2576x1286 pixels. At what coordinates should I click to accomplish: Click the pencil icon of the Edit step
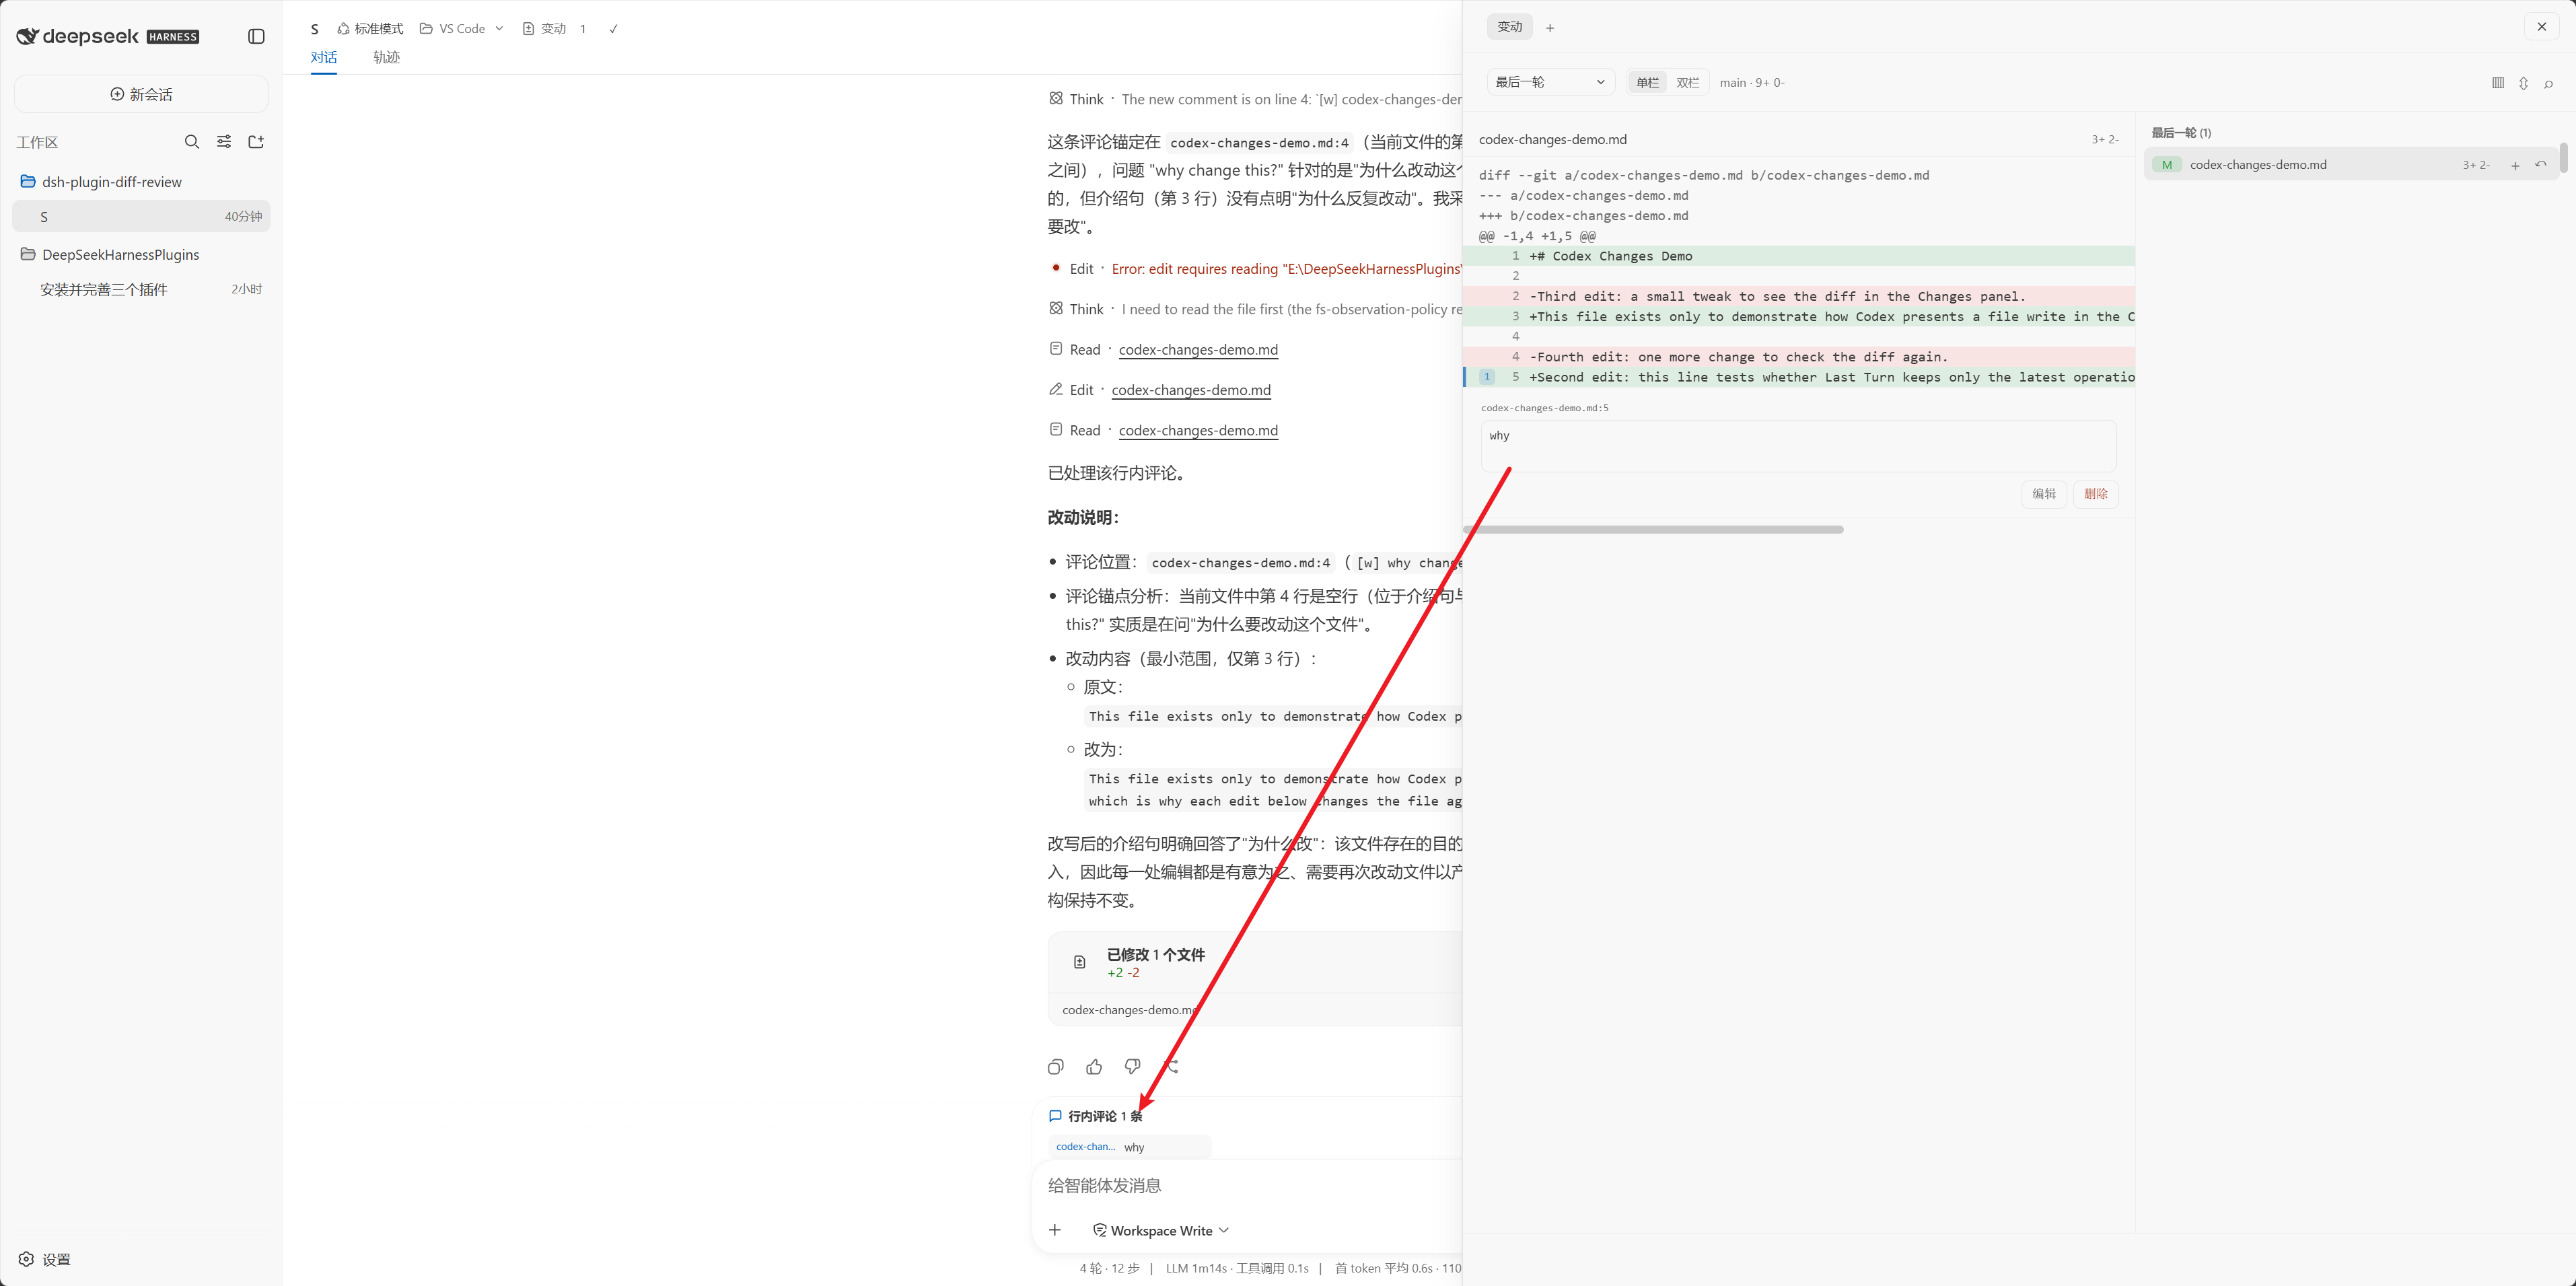(1055, 390)
